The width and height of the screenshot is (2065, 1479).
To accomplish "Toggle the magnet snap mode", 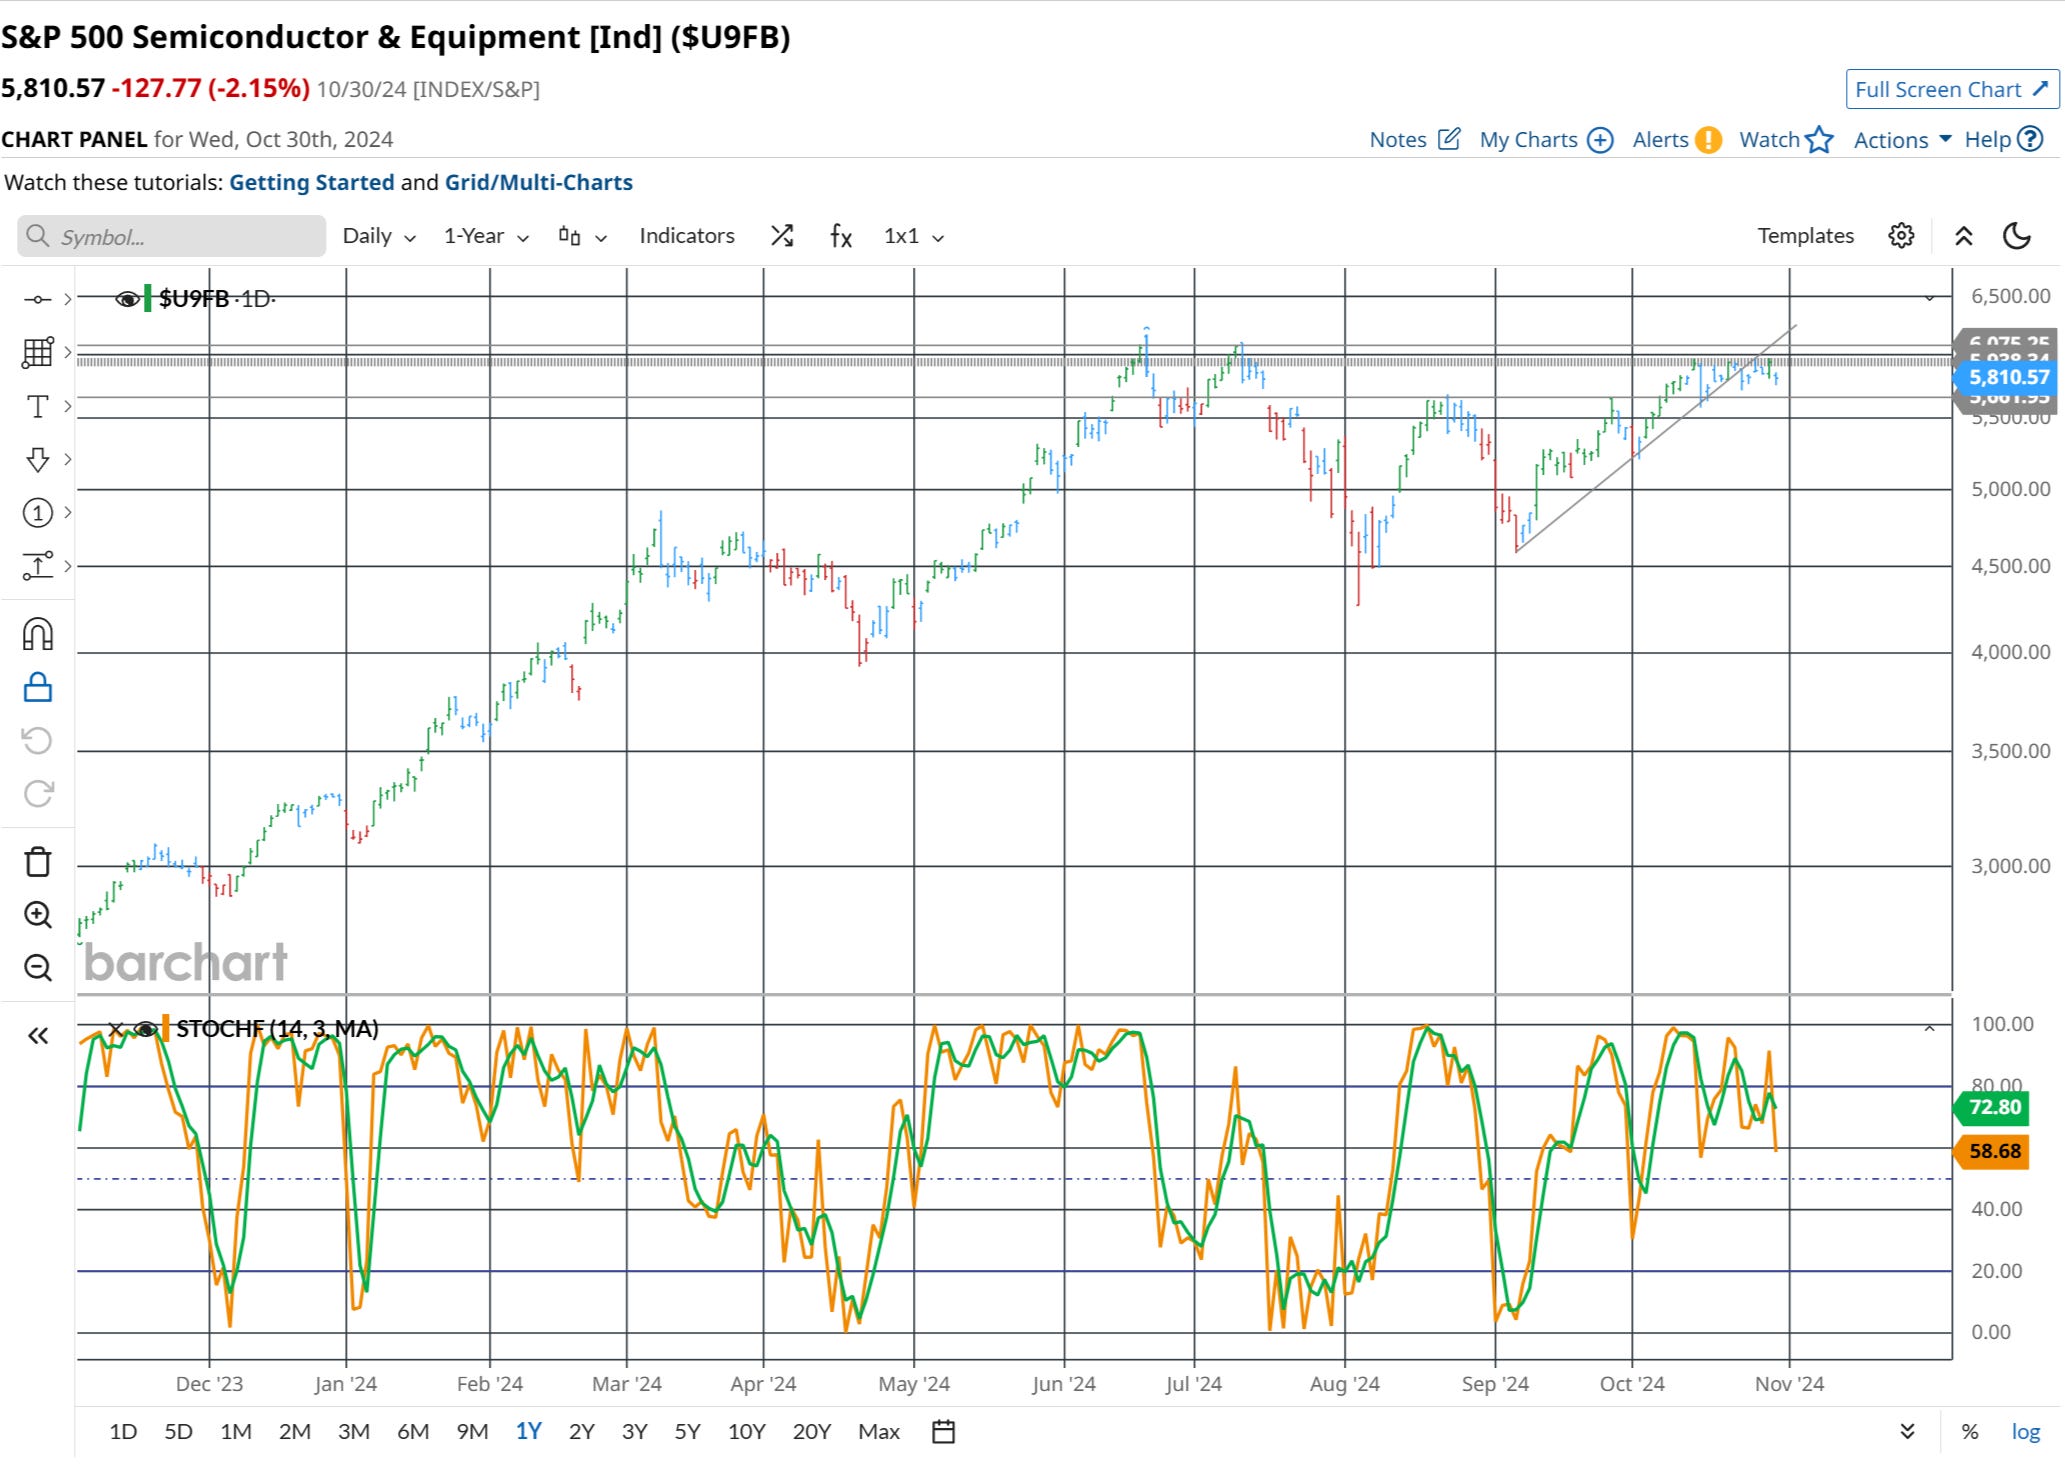I will 38,634.
